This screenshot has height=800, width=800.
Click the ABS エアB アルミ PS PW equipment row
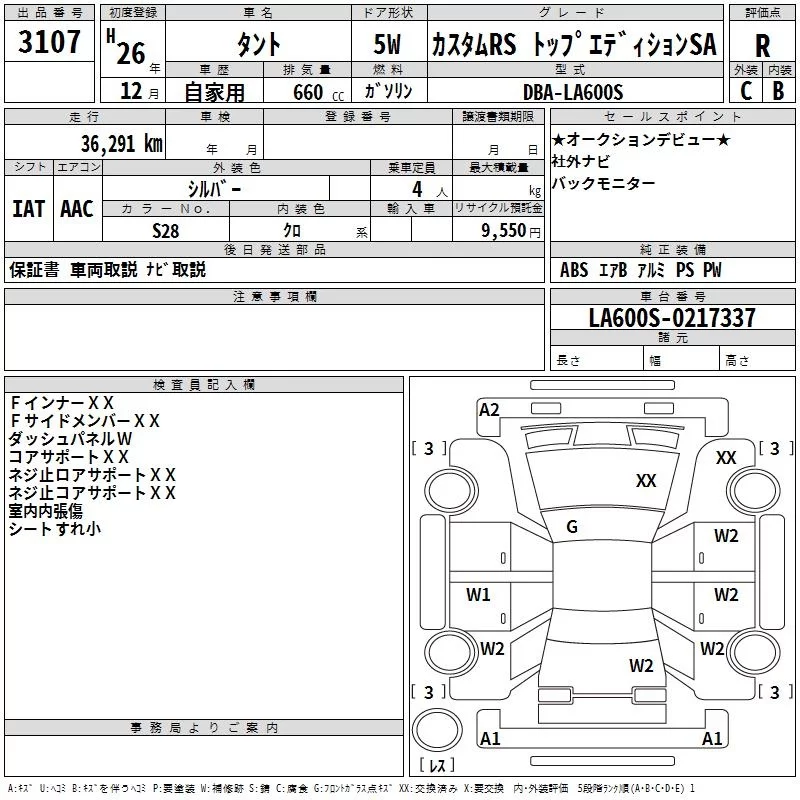[x=640, y=270]
